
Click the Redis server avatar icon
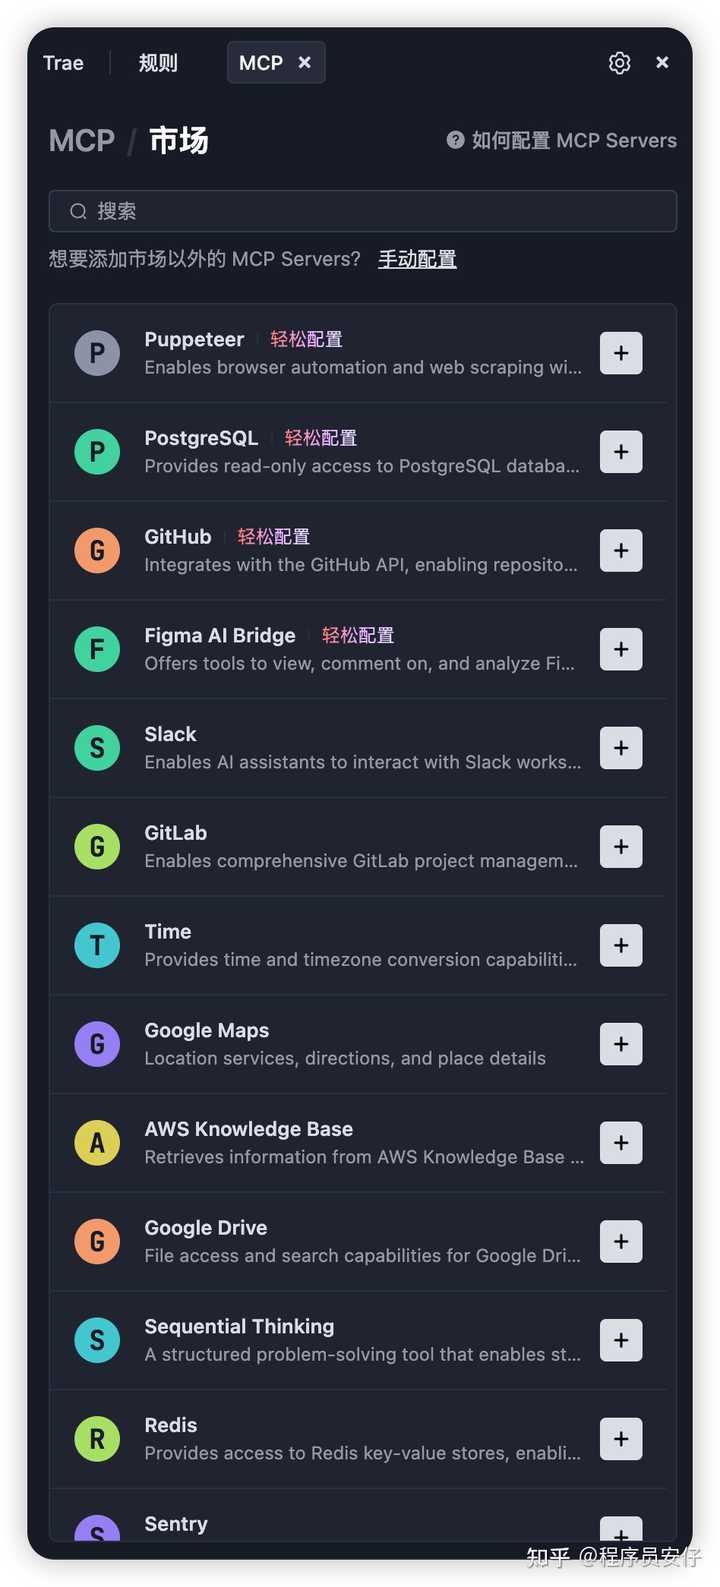tap(97, 1439)
